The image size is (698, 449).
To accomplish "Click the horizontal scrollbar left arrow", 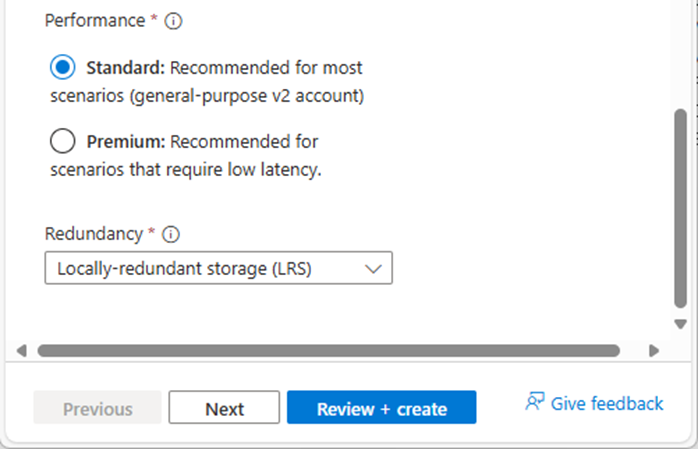I will [x=21, y=351].
